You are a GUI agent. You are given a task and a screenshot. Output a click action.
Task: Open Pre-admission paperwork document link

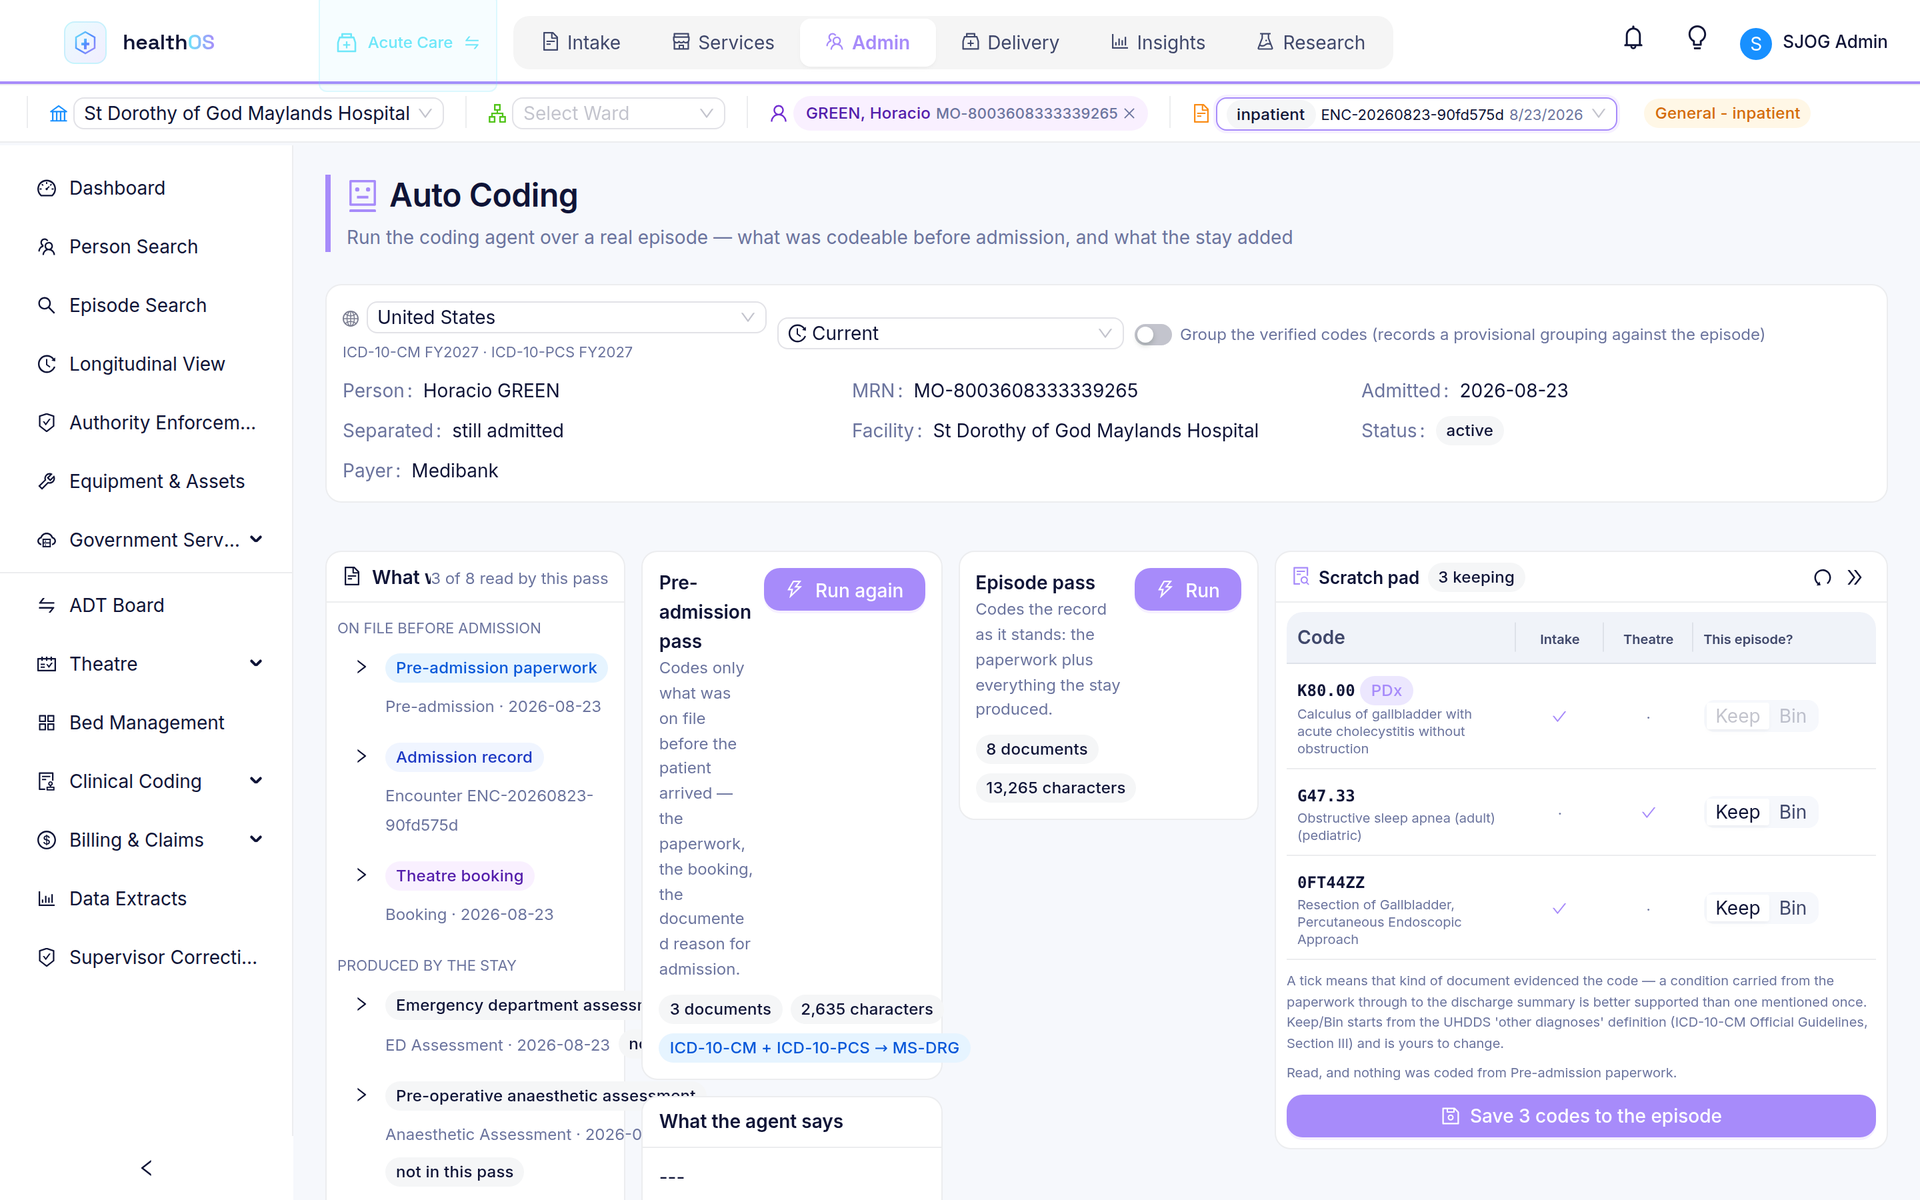click(x=496, y=668)
